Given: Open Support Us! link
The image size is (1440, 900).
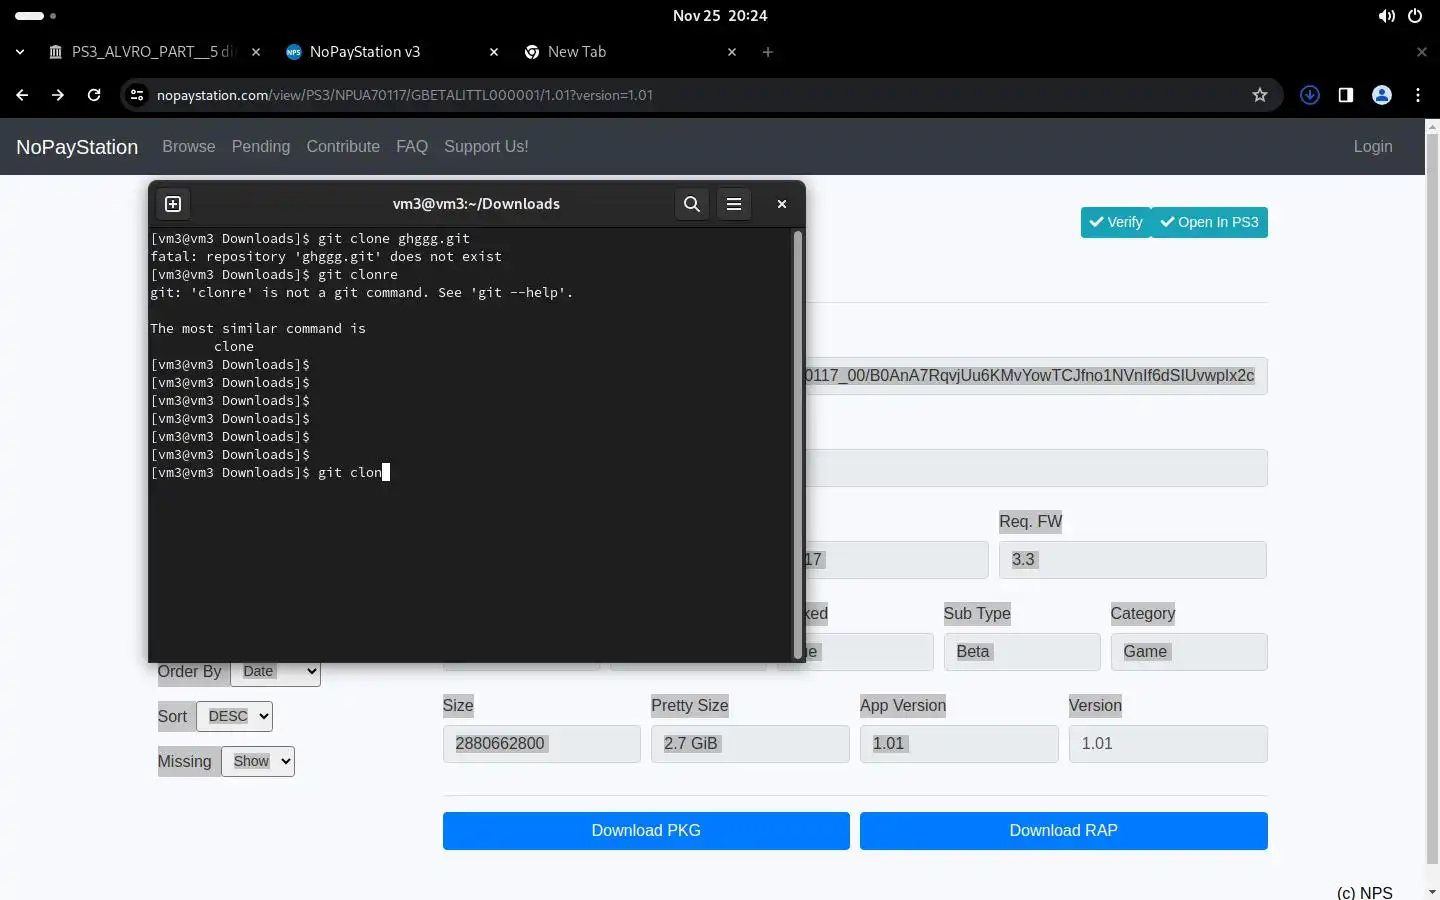Looking at the screenshot, I should (486, 146).
